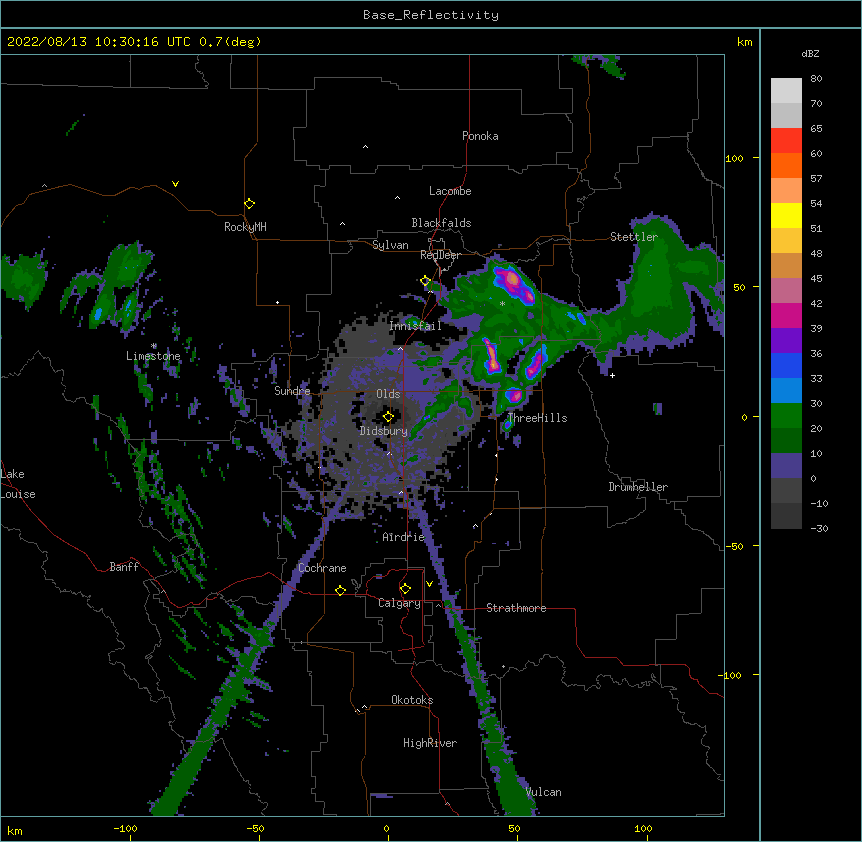The height and width of the screenshot is (842, 862).
Task: Select the Innisfail label
Action: pos(415,326)
